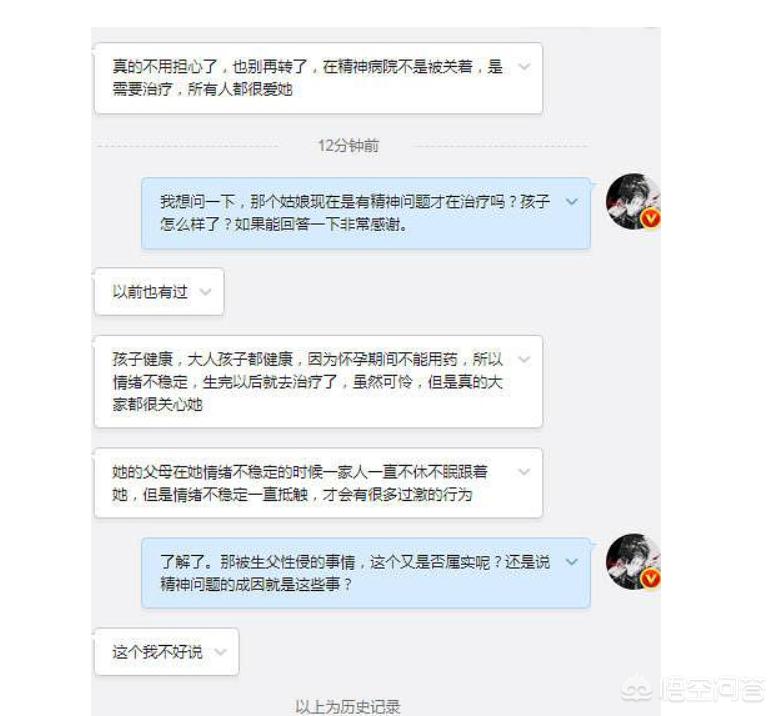
Task: Click the message beginning 她的父母在她情绪不稳定
Action: [x=318, y=483]
